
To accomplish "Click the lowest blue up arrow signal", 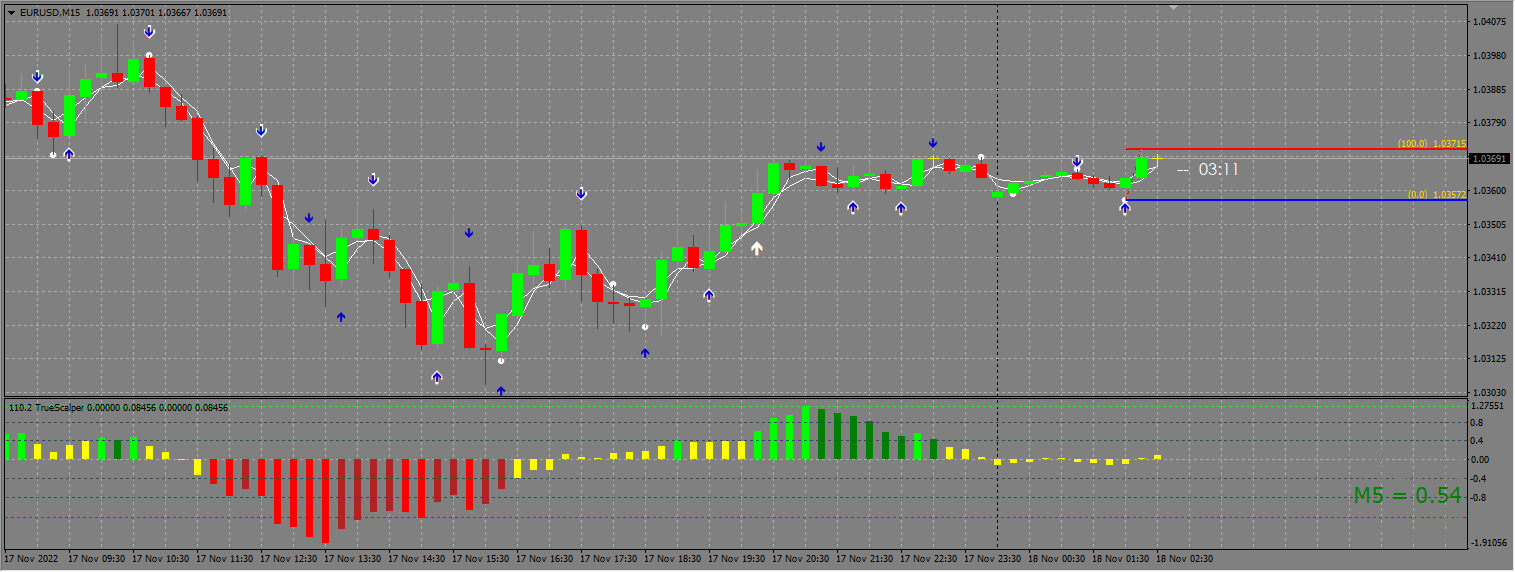I will point(501,391).
